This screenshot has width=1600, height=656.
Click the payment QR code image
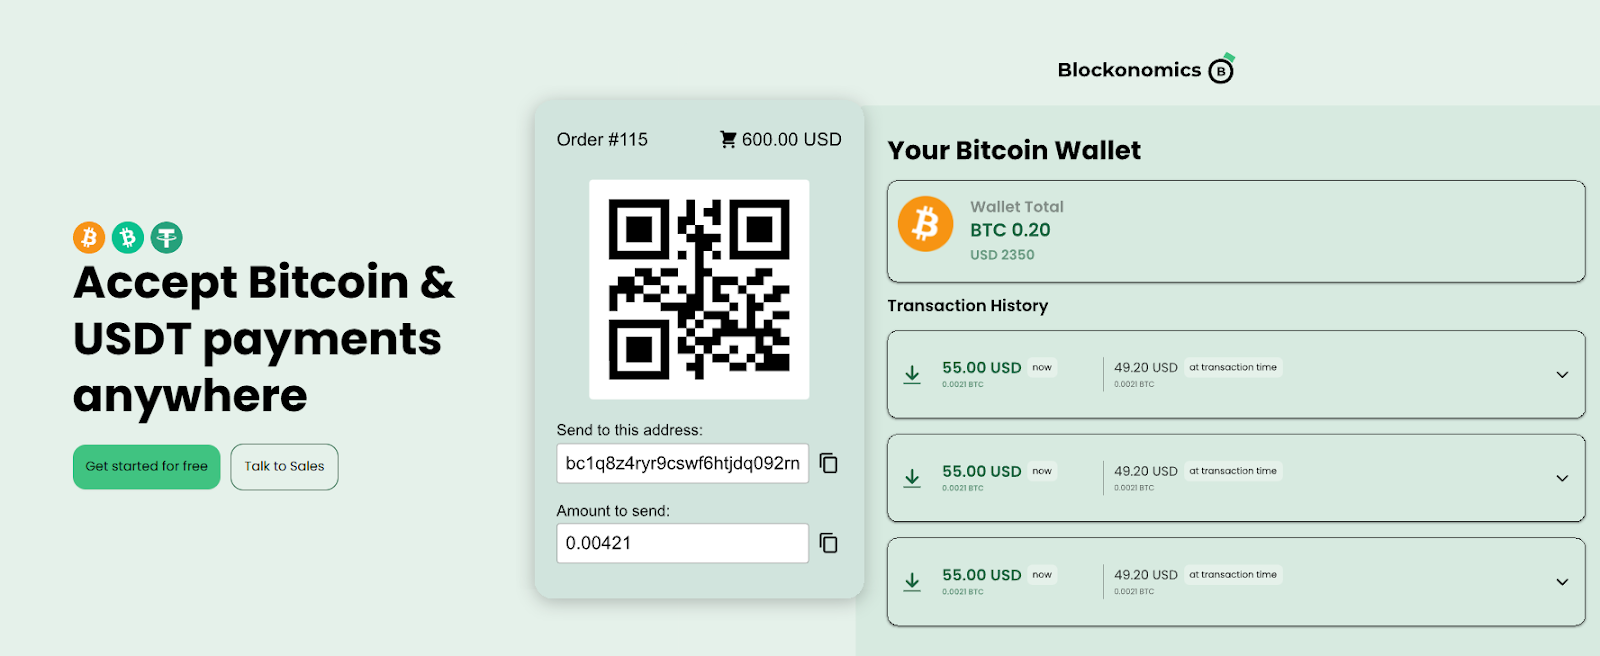[699, 289]
